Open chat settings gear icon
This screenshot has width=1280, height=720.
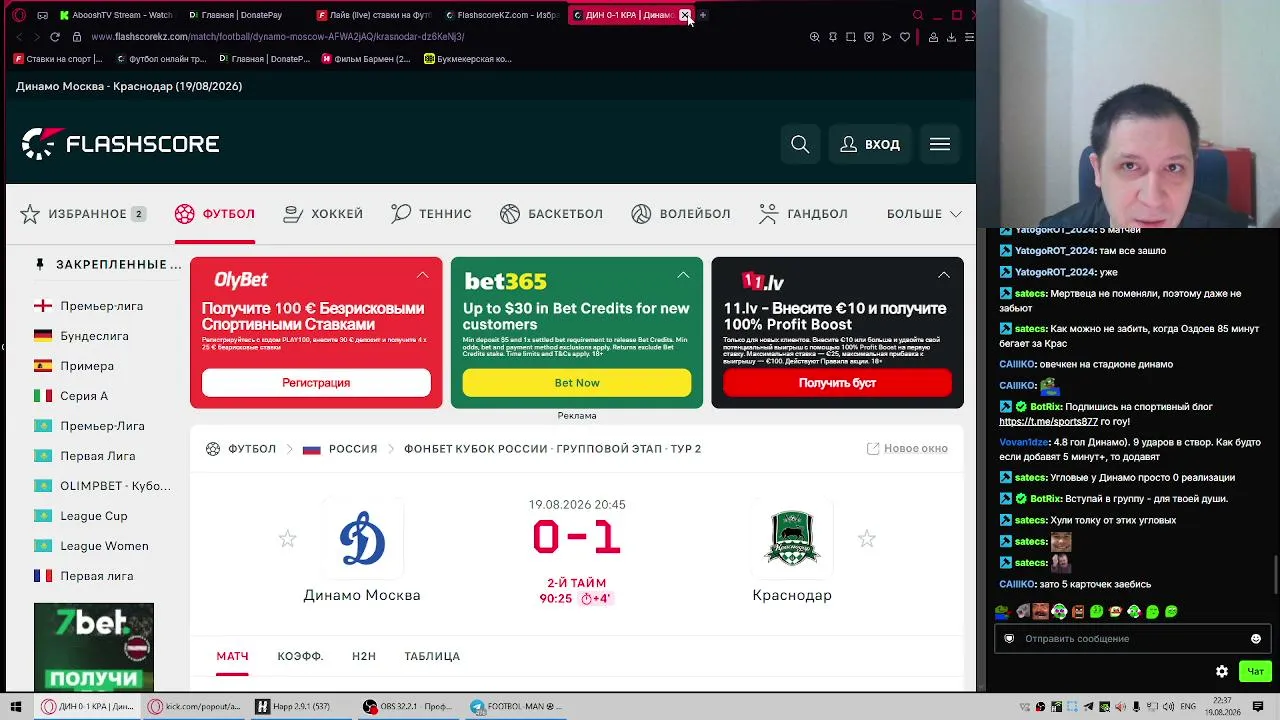pyautogui.click(x=1221, y=671)
